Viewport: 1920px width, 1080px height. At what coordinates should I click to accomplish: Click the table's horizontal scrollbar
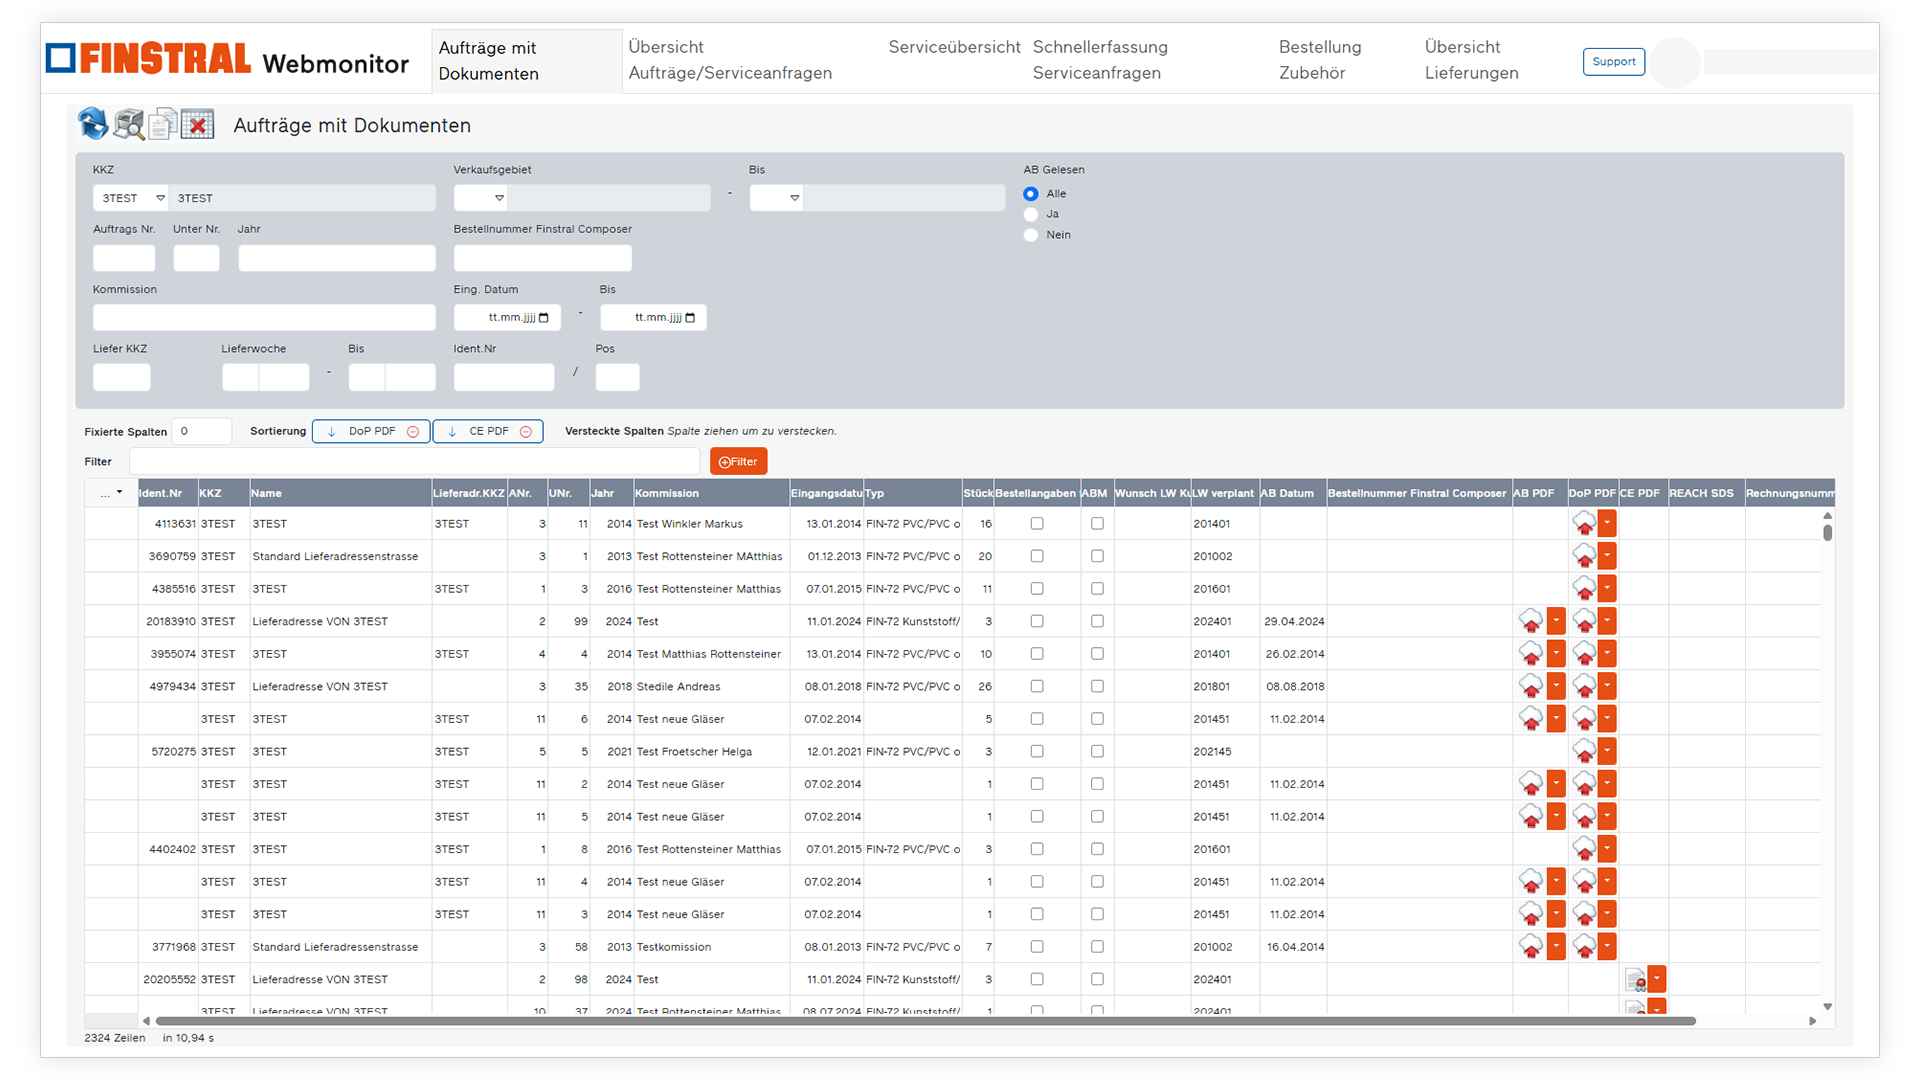pos(925,1021)
